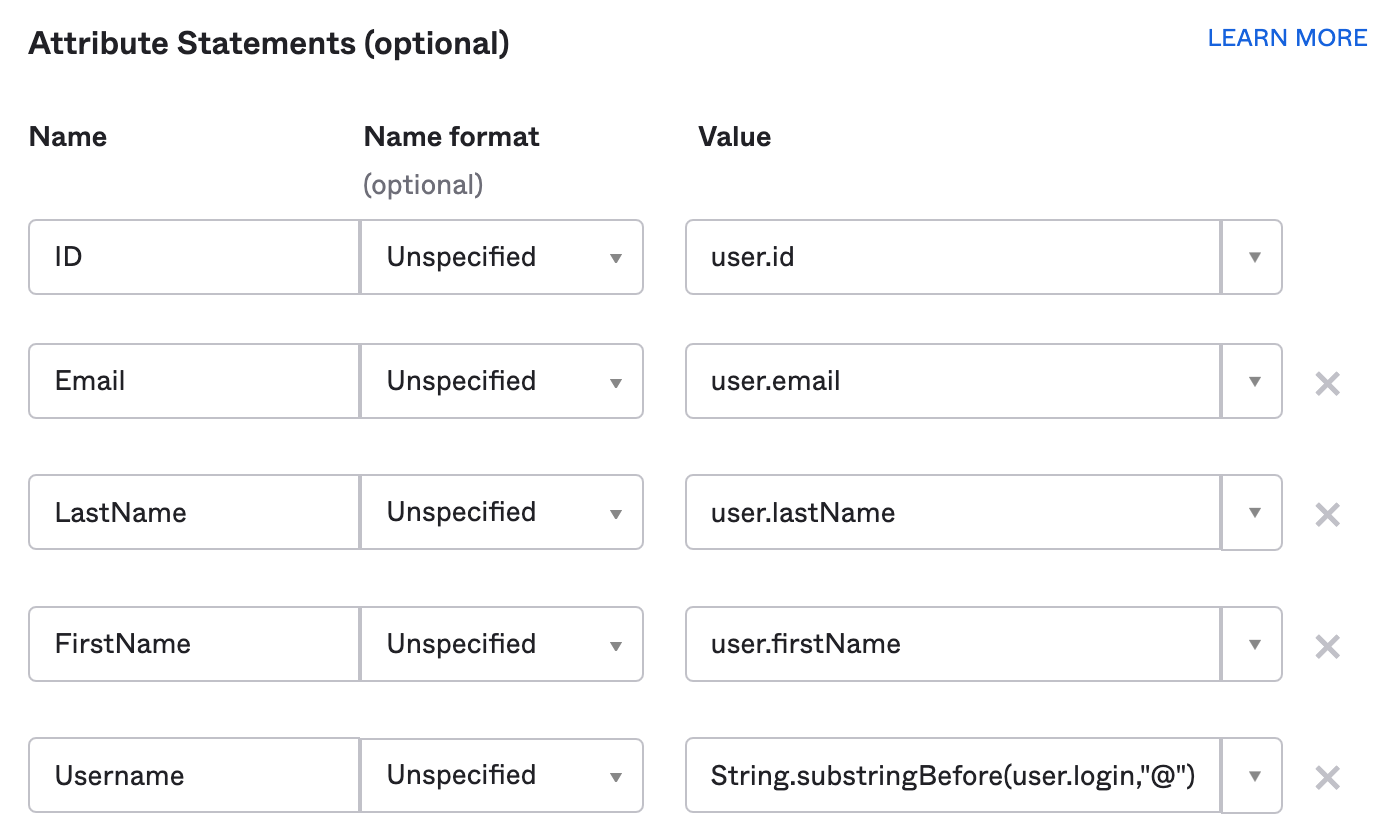Remove the Username attribute statement
Image resolution: width=1394 pixels, height=830 pixels.
tap(1327, 776)
